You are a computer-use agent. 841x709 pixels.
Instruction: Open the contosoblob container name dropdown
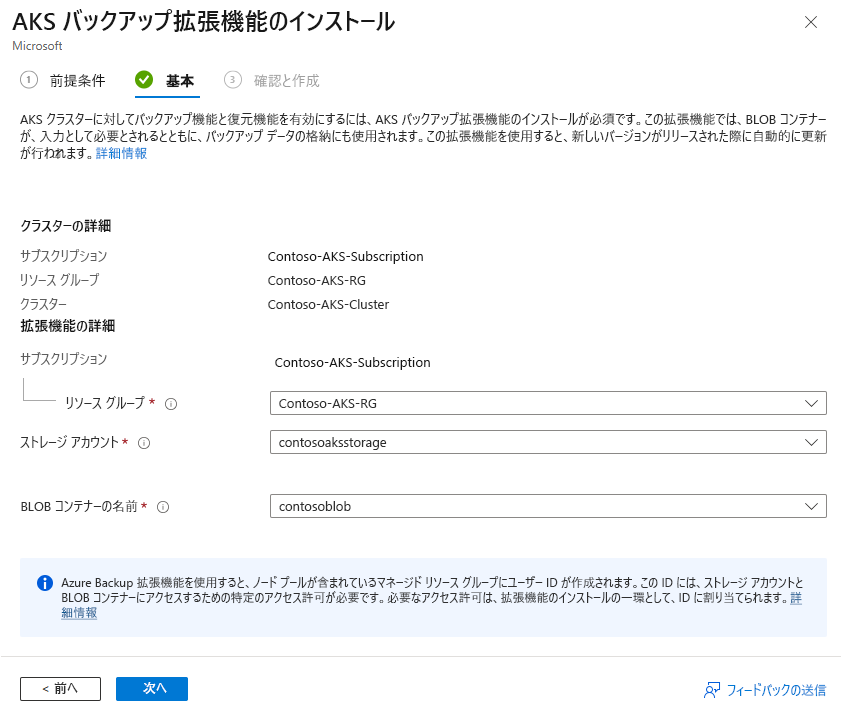(548, 506)
